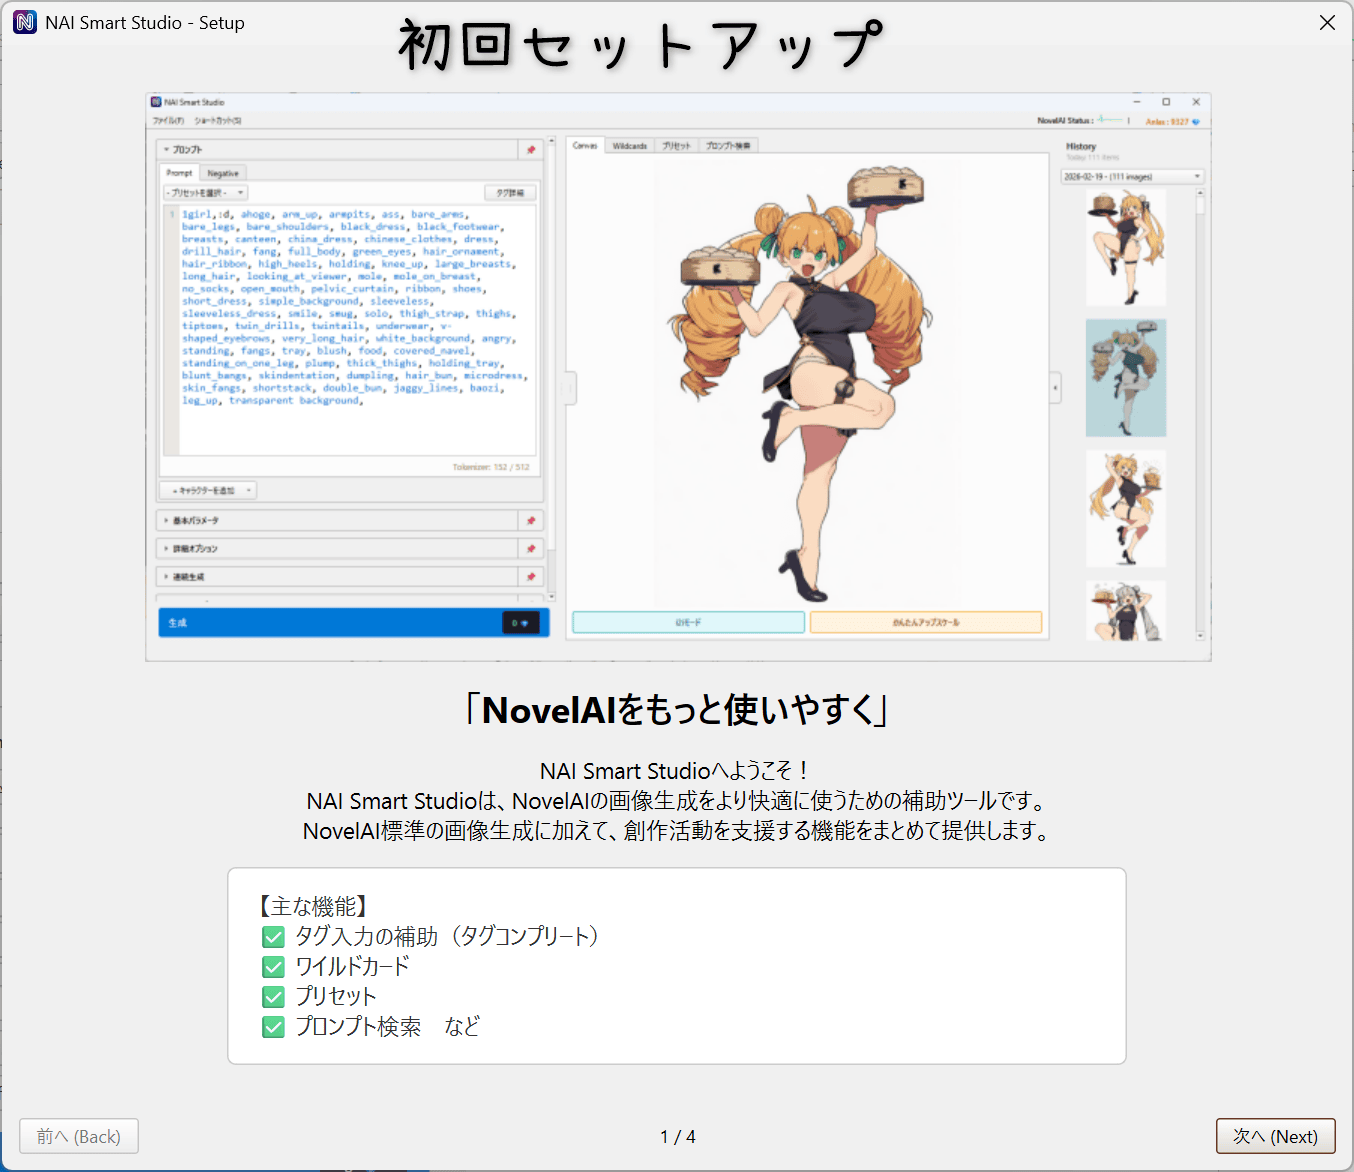Toggle the タグ入力の補助 checkbox

click(x=273, y=937)
